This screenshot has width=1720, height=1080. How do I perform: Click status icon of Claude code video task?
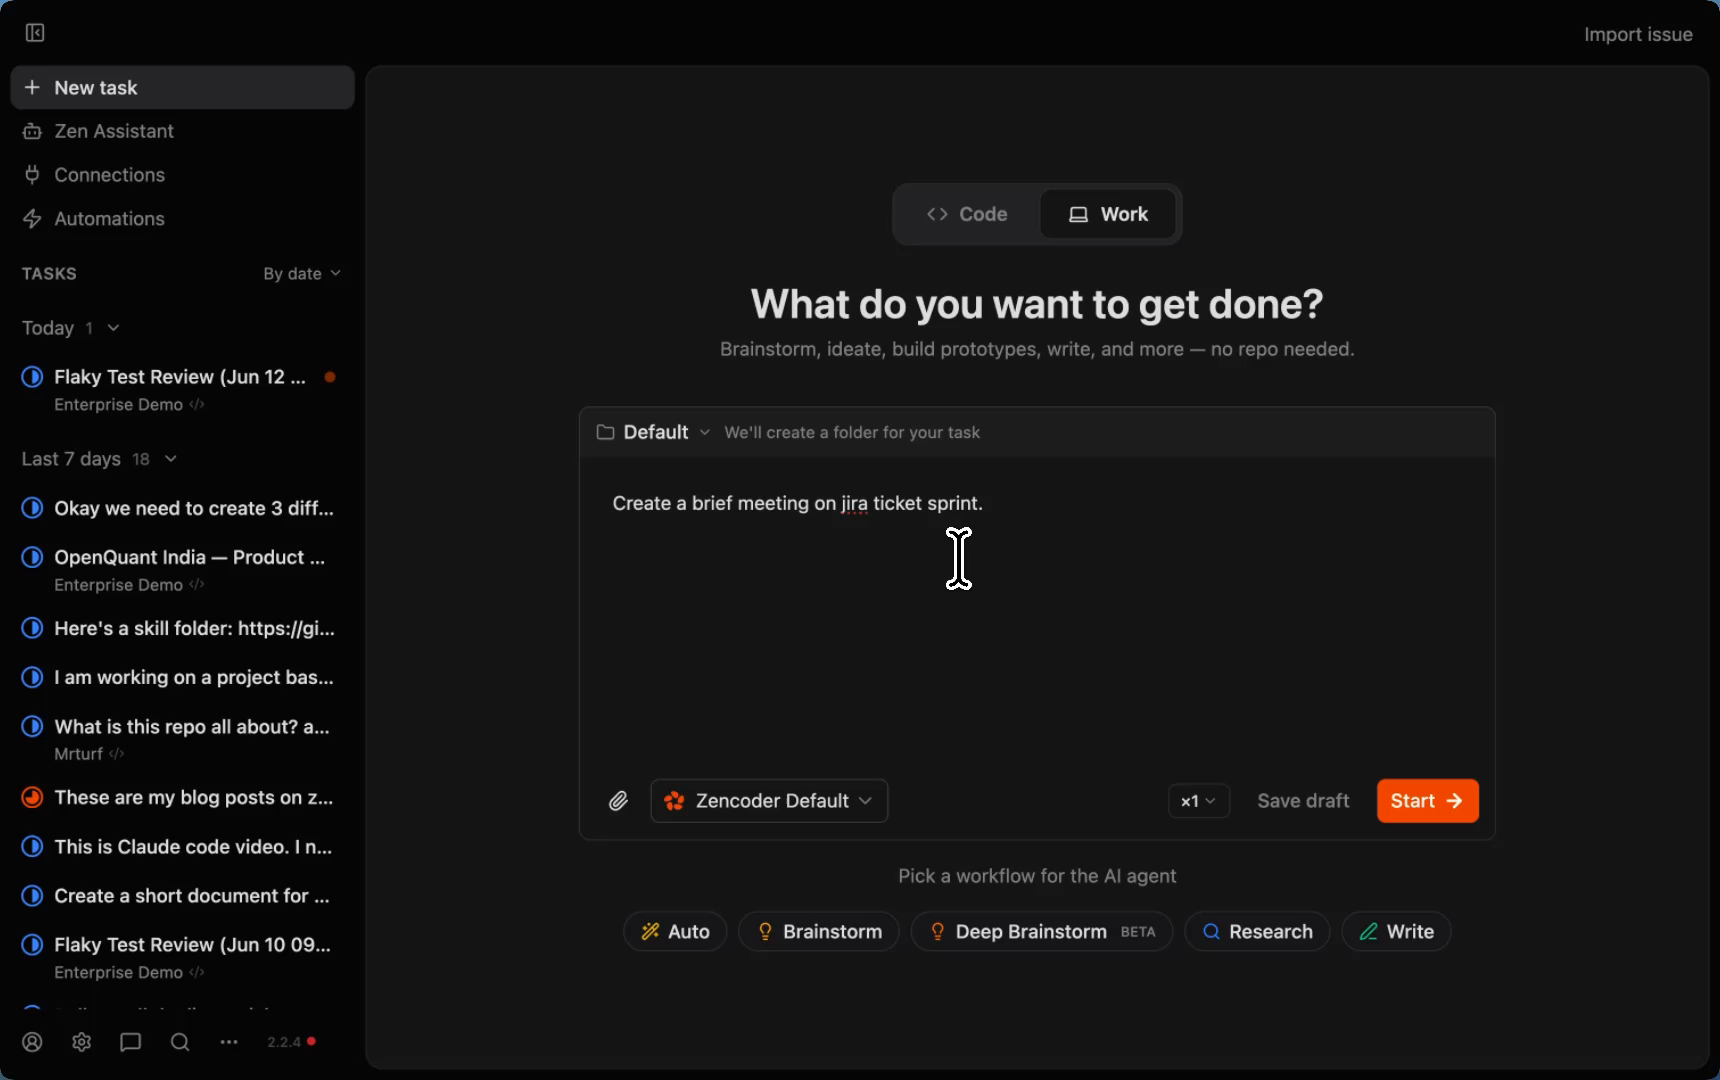32,846
